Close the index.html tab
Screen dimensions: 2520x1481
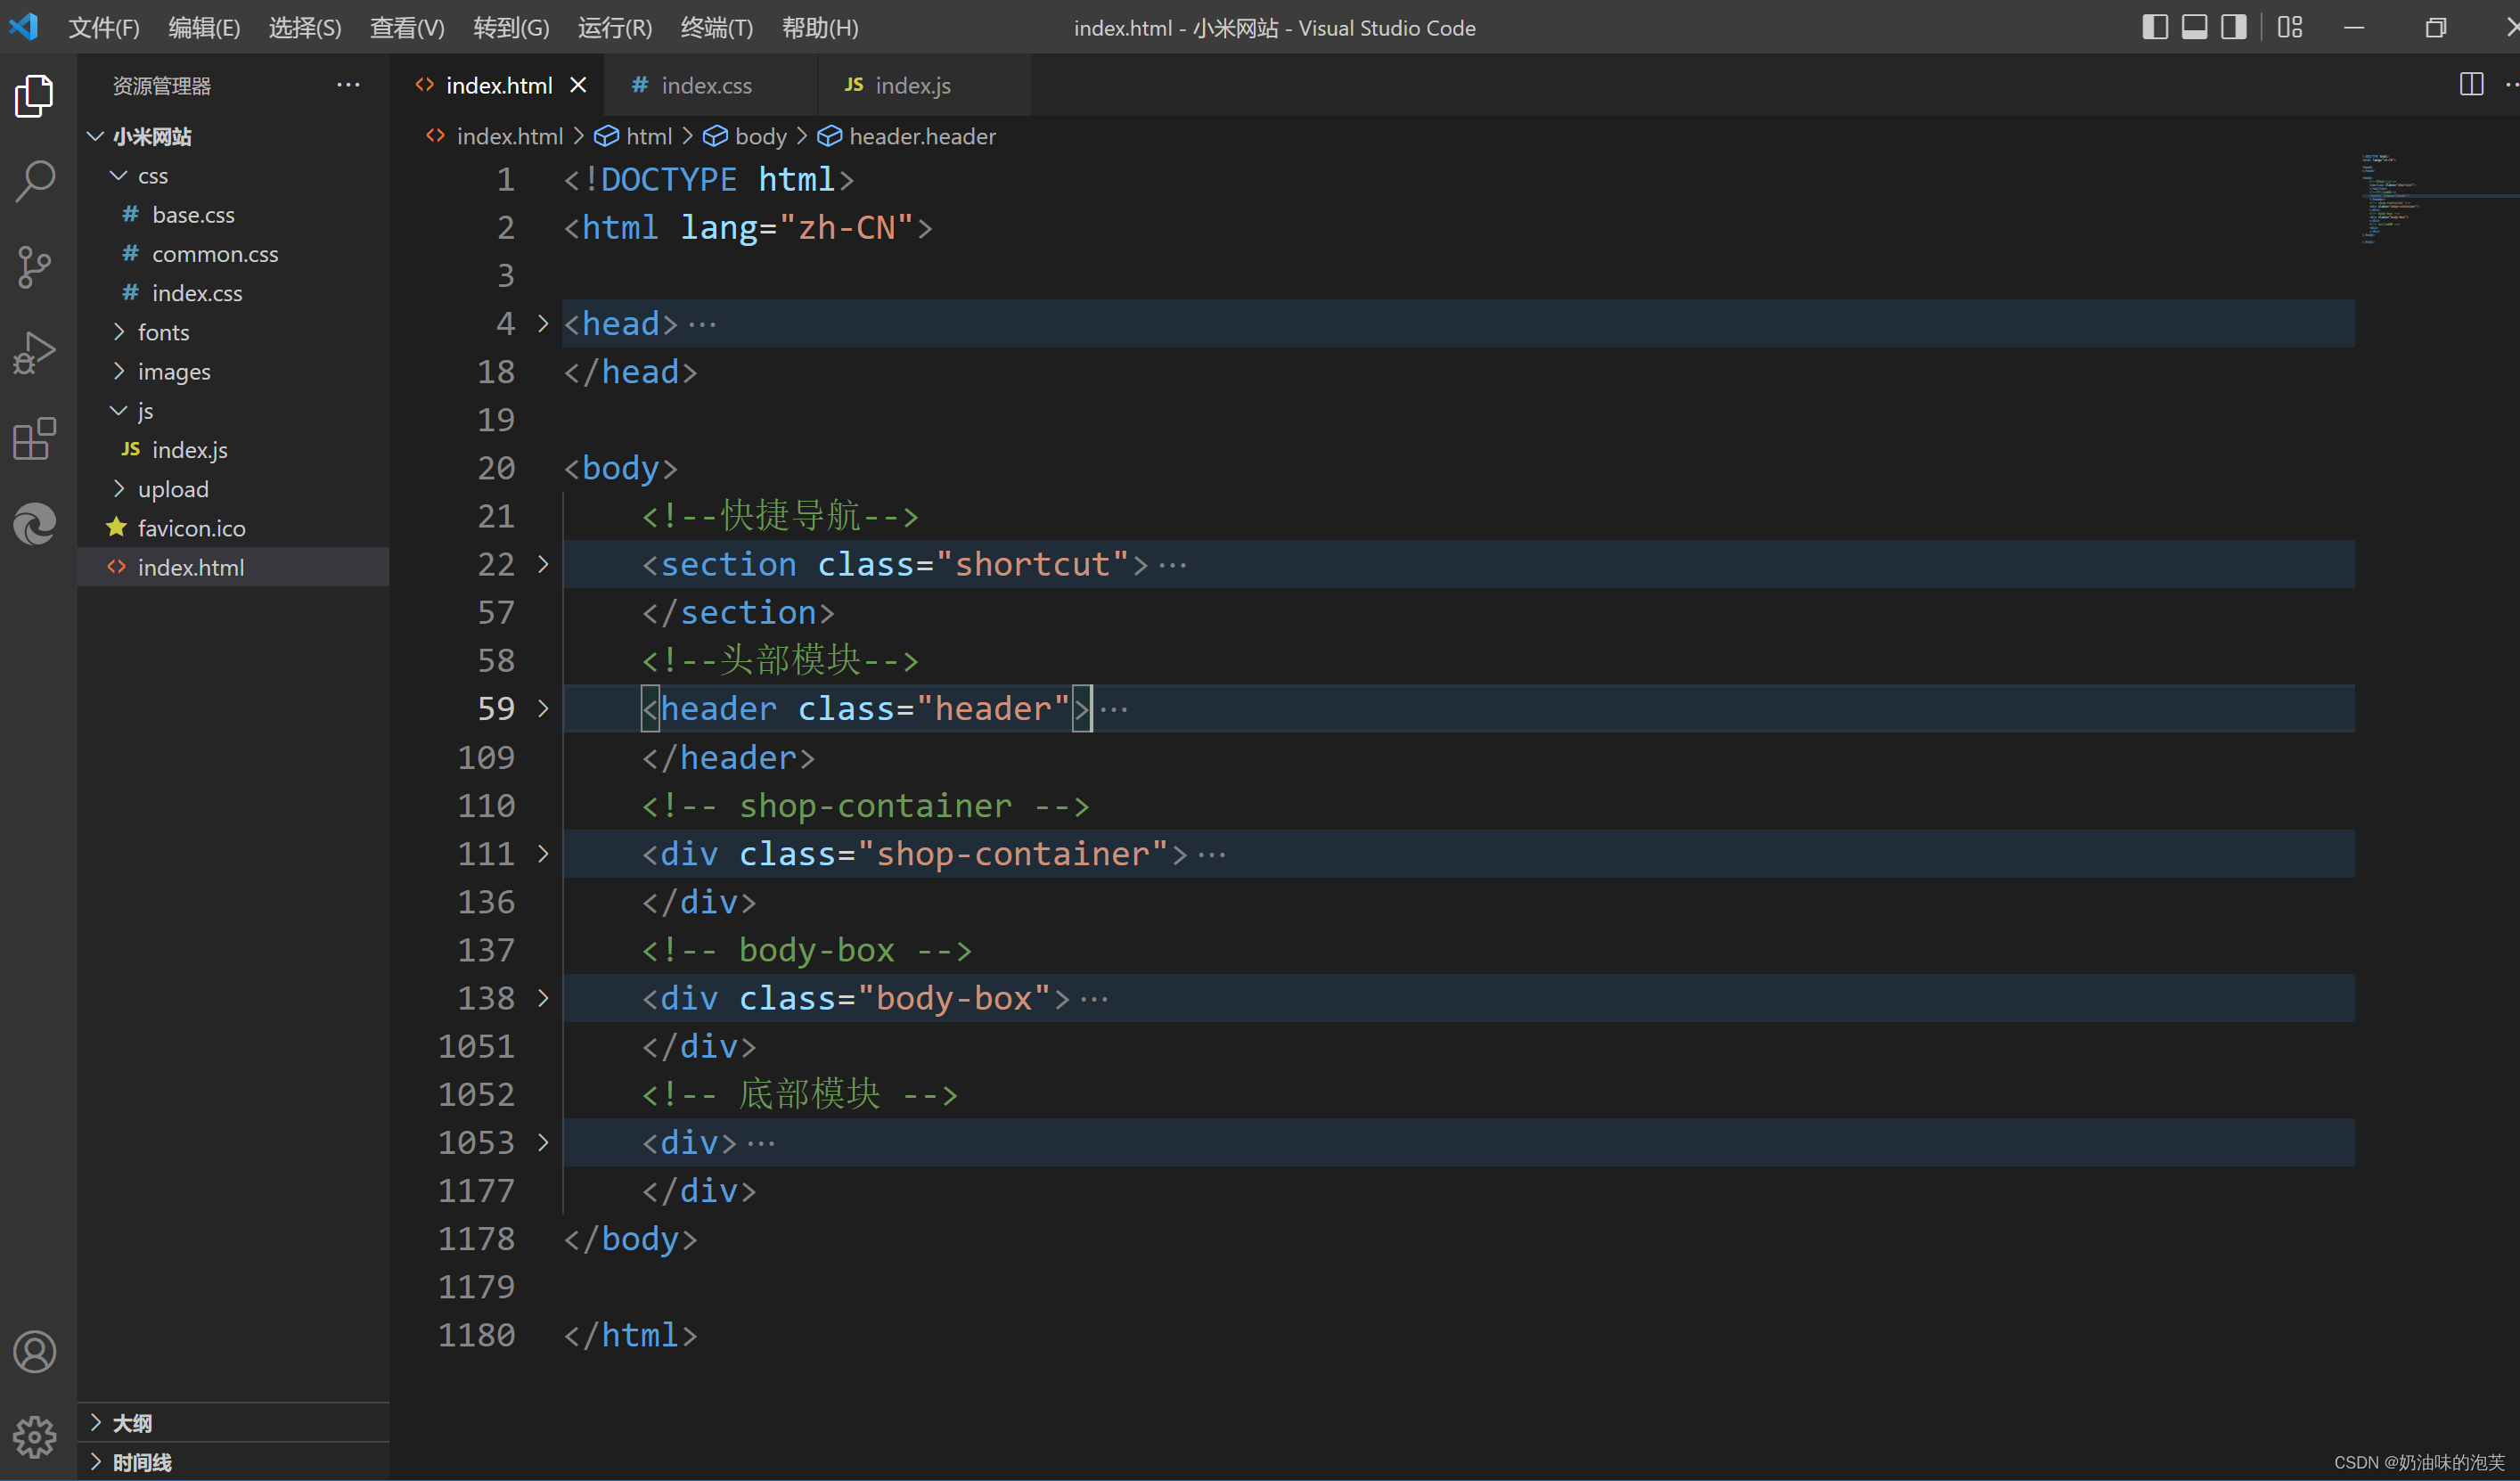point(578,86)
